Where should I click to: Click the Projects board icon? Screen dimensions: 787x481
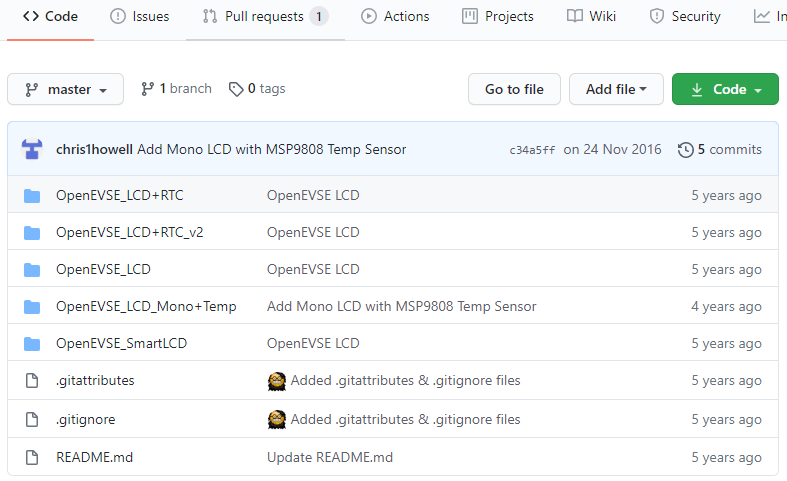point(470,17)
